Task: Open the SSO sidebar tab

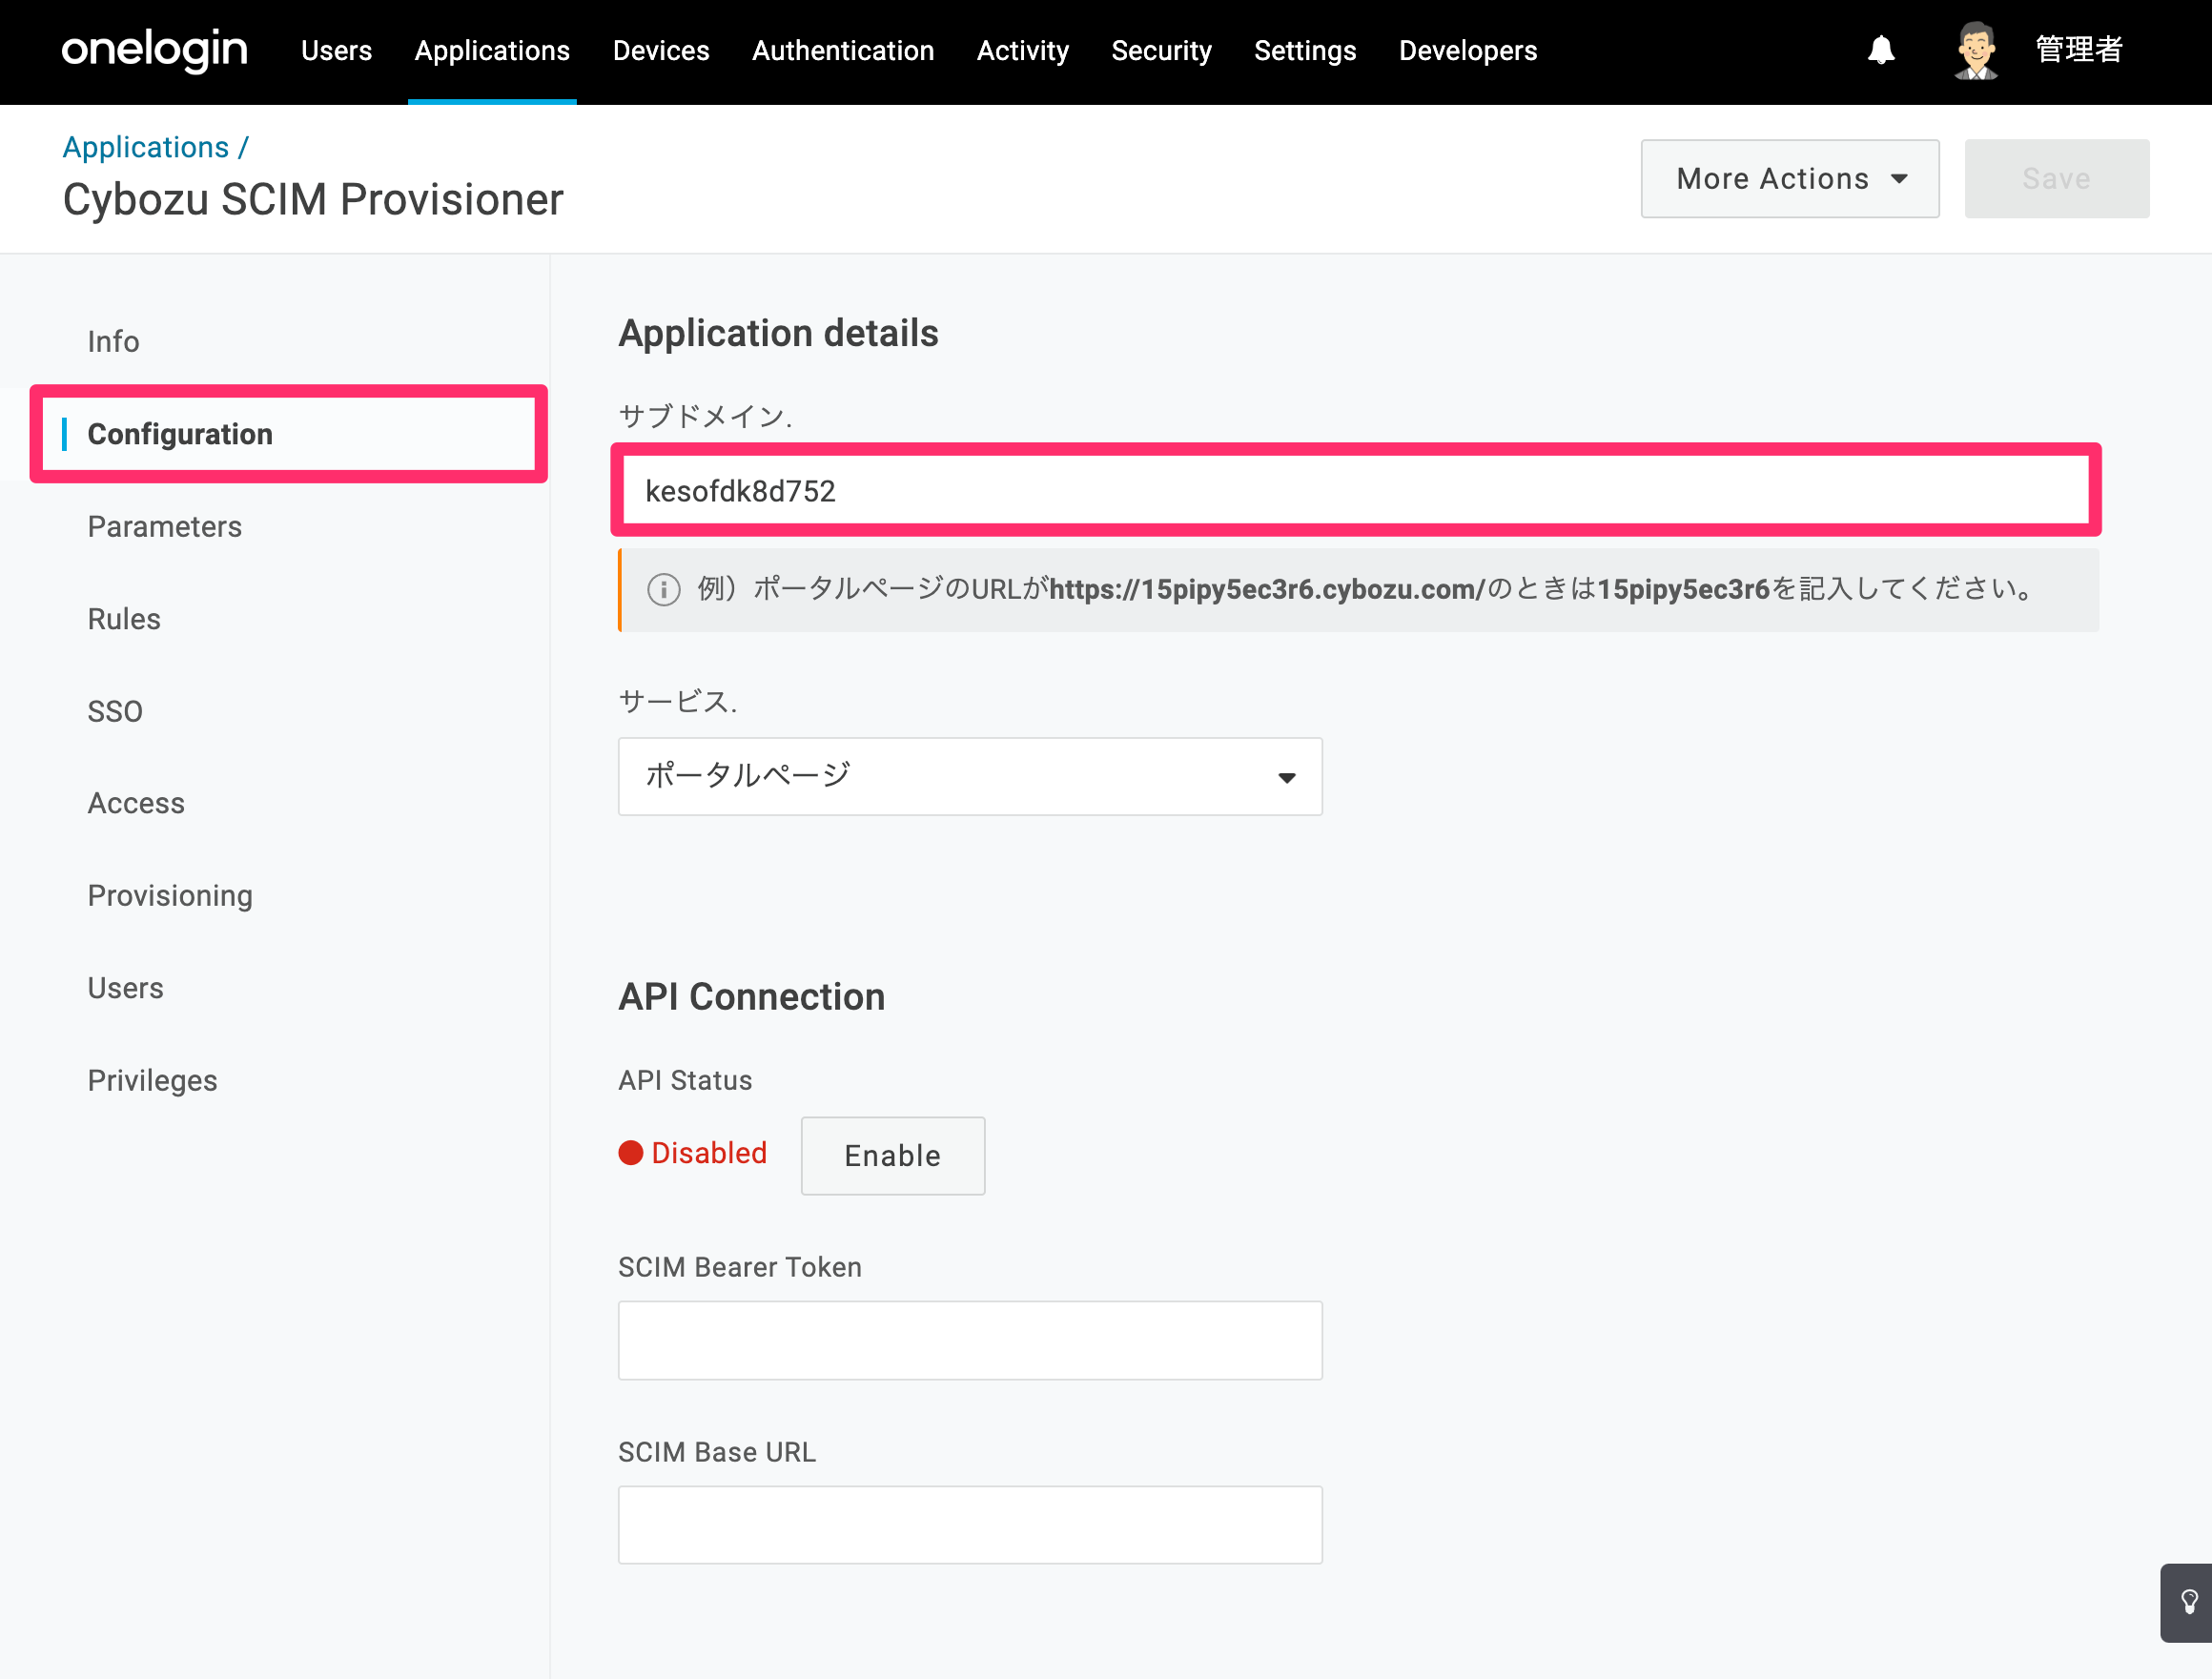Action: pyautogui.click(x=115, y=711)
